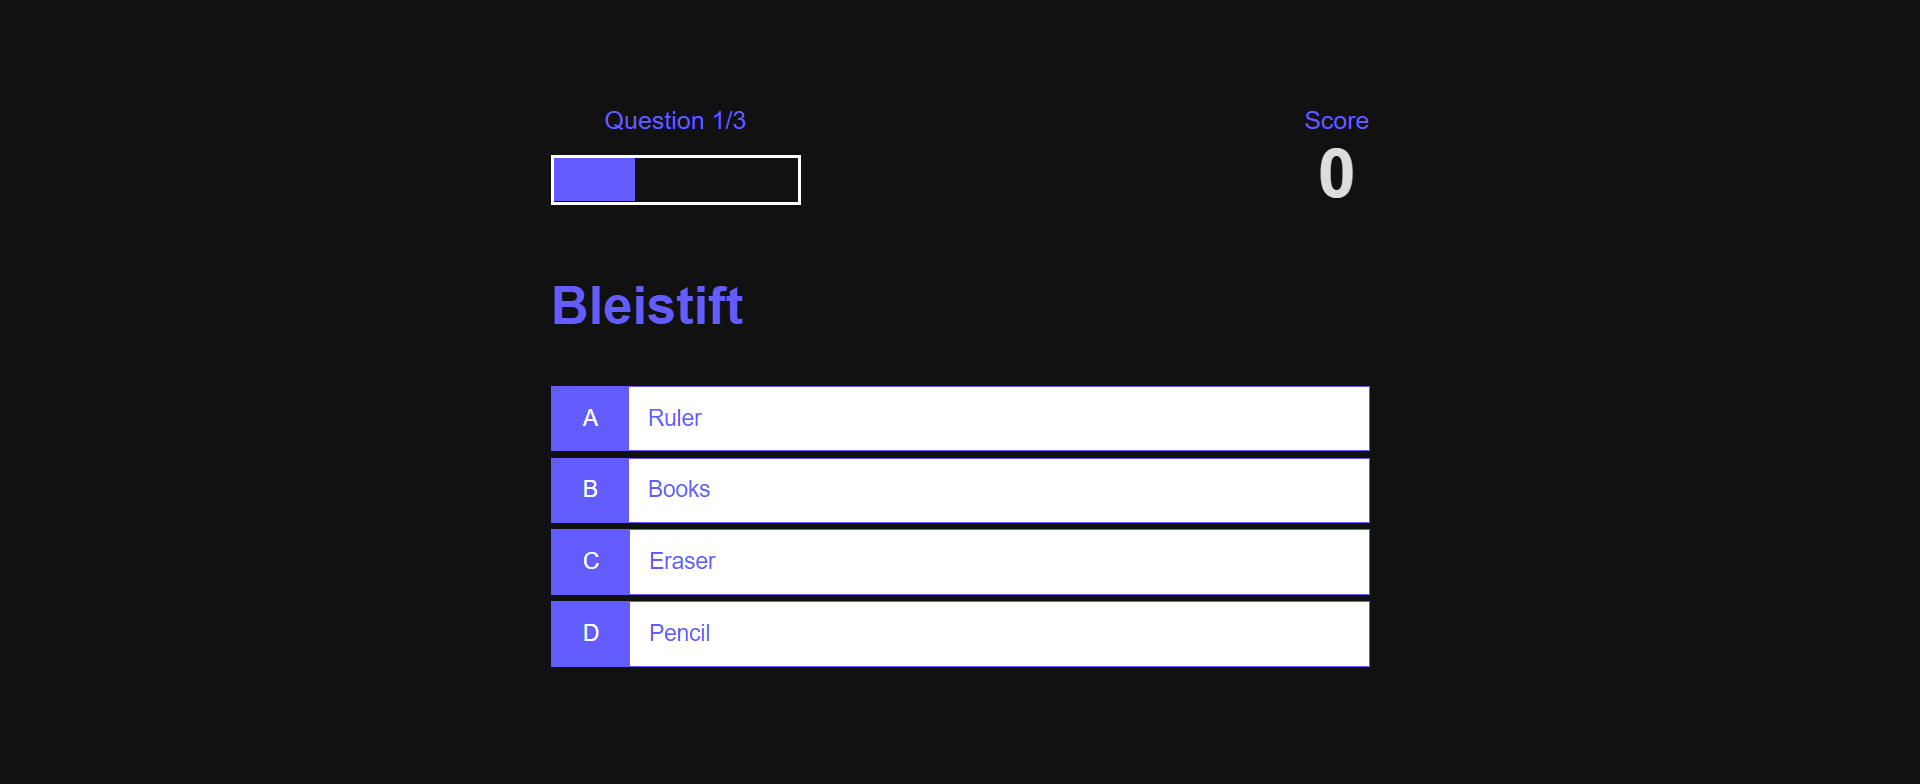Screen dimensions: 1920x784
Task: Click the filled portion of progress bar
Action: point(594,180)
